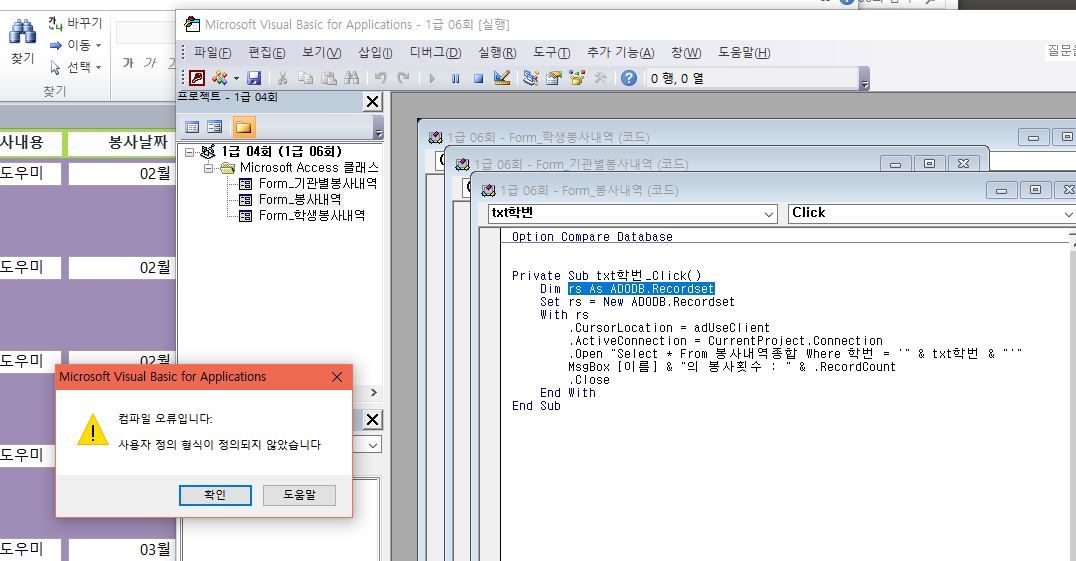Collapse the Microsoft Access 클래스 folder node
Screen dimensions: 1076x561
click(x=210, y=168)
